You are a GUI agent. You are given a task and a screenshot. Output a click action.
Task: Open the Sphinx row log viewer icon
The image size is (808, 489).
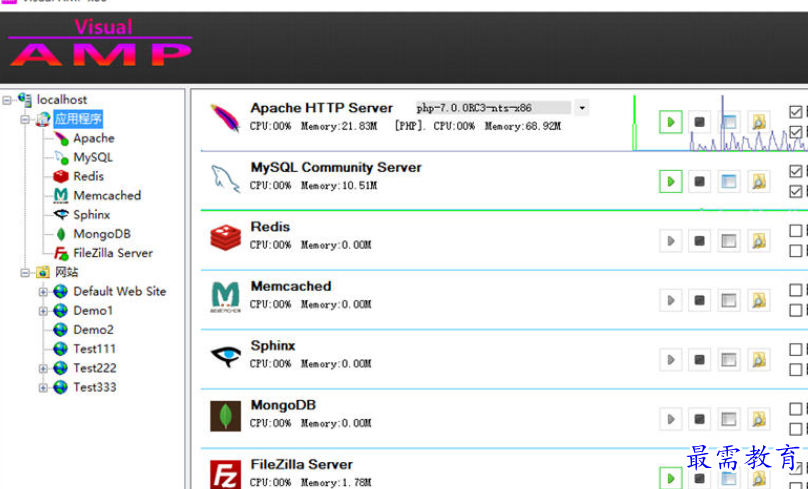pyautogui.click(x=759, y=359)
